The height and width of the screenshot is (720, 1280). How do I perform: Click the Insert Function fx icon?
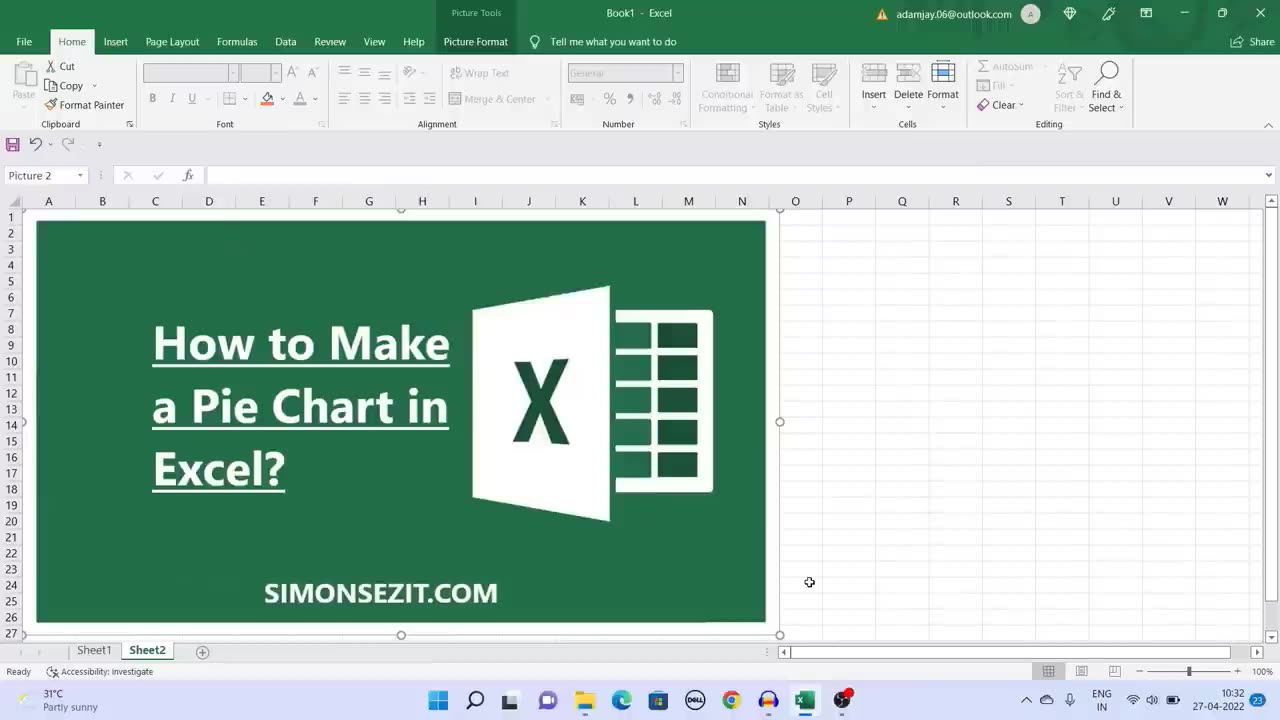tap(187, 175)
